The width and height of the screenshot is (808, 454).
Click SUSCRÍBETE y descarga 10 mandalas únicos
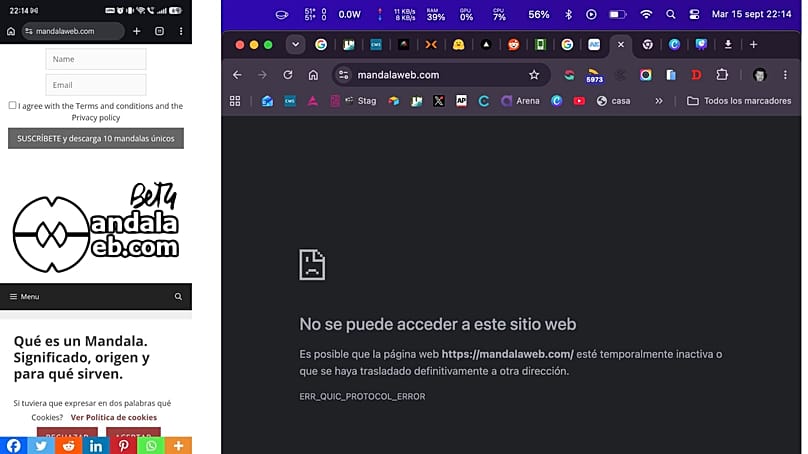pyautogui.click(x=96, y=138)
